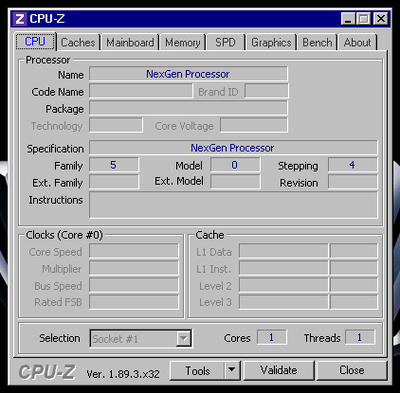
Task: Close the window with the X title bar button
Action: [x=380, y=19]
